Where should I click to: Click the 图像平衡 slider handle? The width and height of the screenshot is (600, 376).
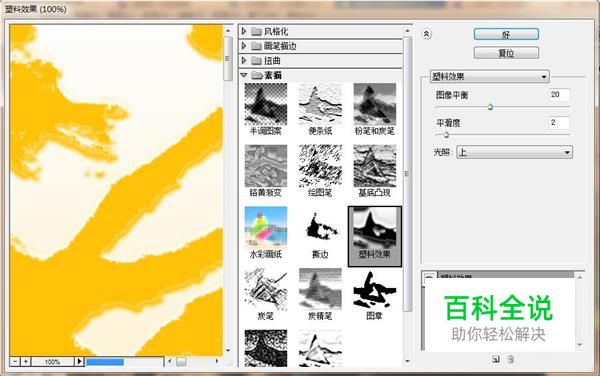pyautogui.click(x=490, y=107)
